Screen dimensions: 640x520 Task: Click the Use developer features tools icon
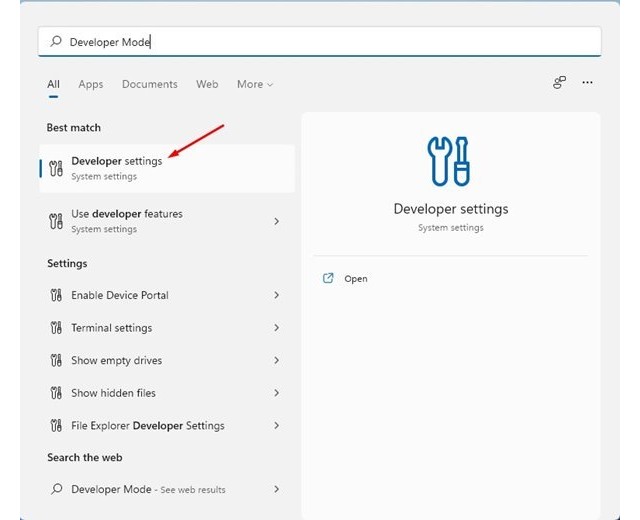56,221
